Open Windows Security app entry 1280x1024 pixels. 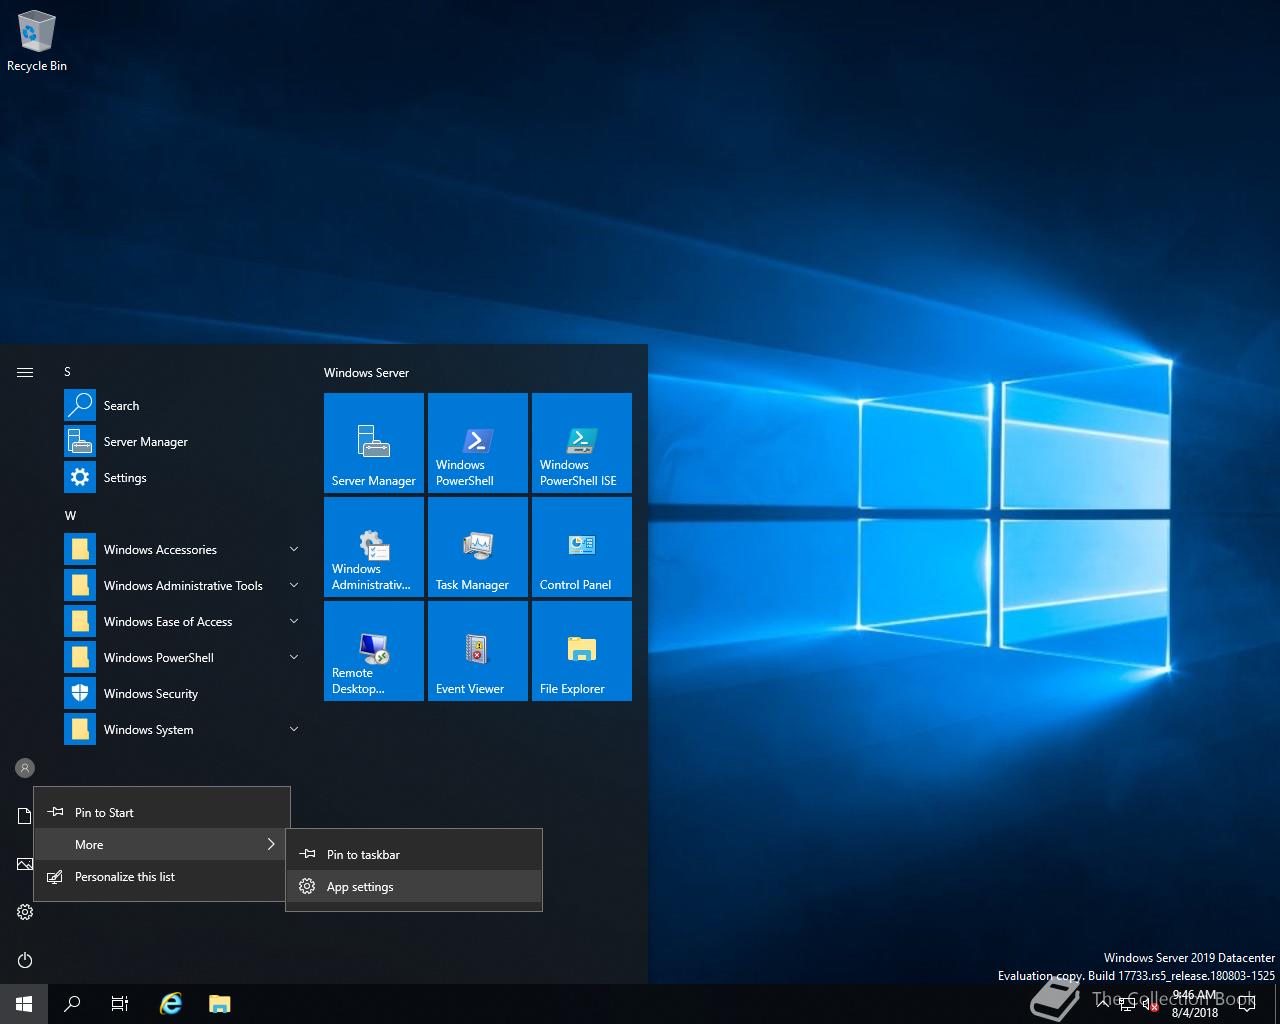(x=183, y=693)
